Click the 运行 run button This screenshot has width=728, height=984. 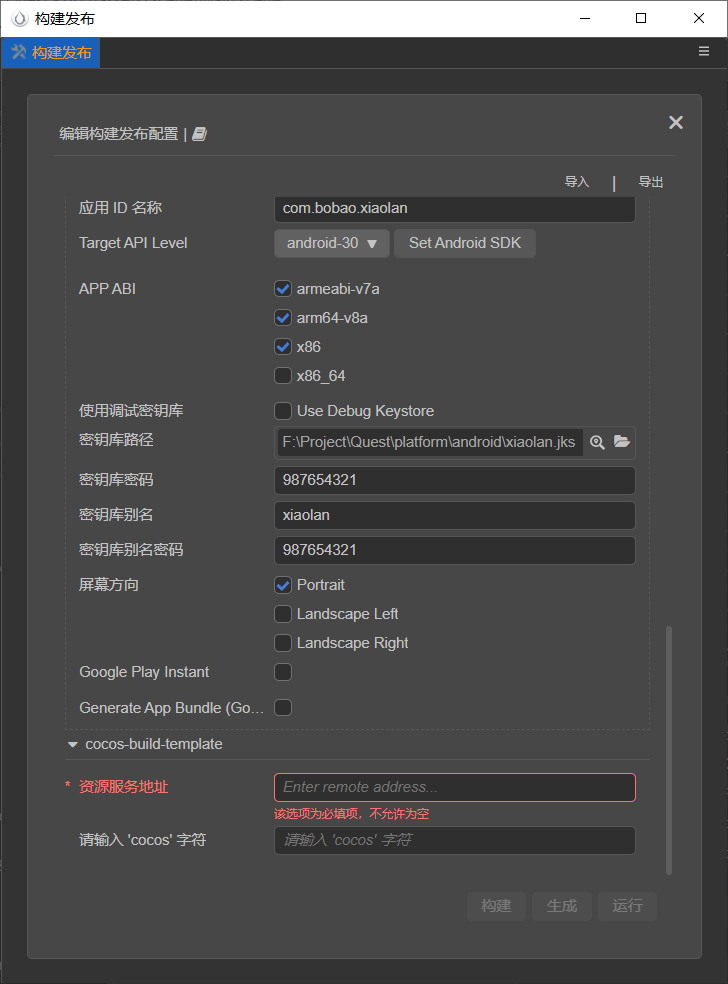click(x=627, y=906)
